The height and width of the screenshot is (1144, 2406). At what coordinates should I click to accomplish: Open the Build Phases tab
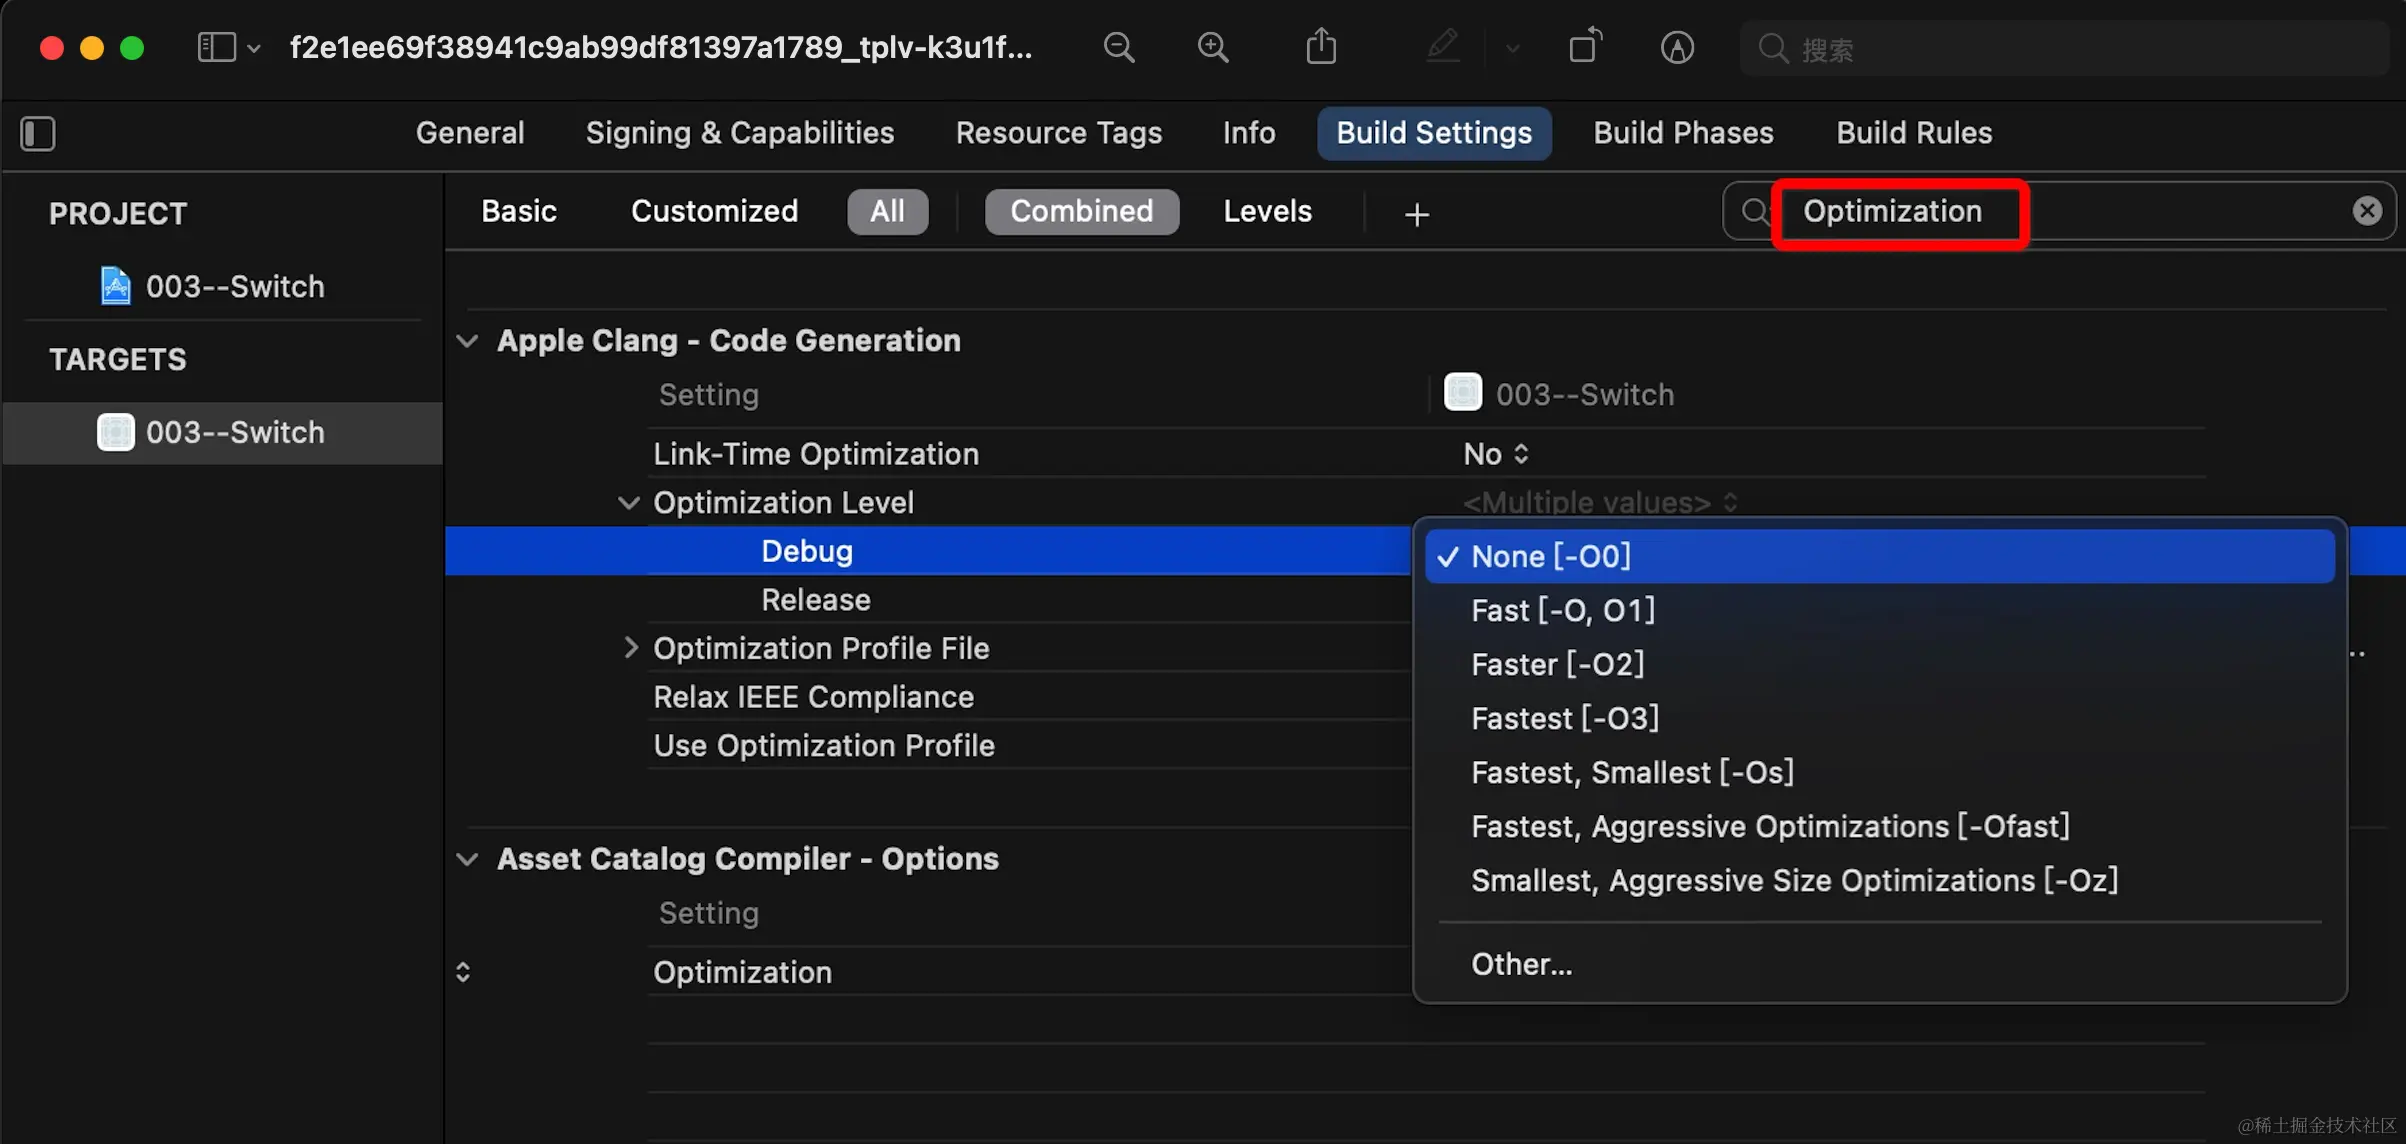[1683, 133]
